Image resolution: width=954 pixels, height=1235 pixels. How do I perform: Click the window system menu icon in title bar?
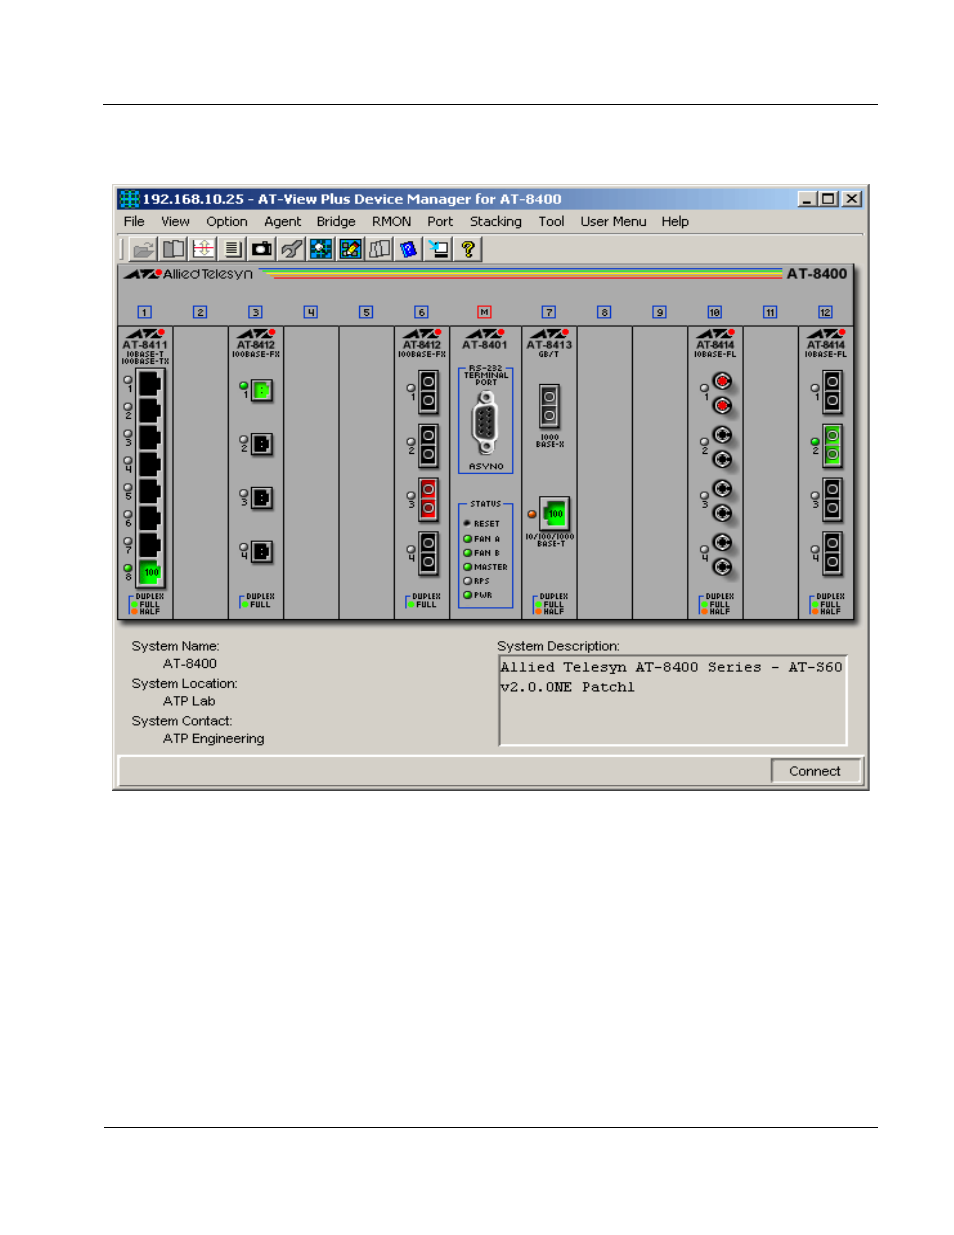coord(129,199)
